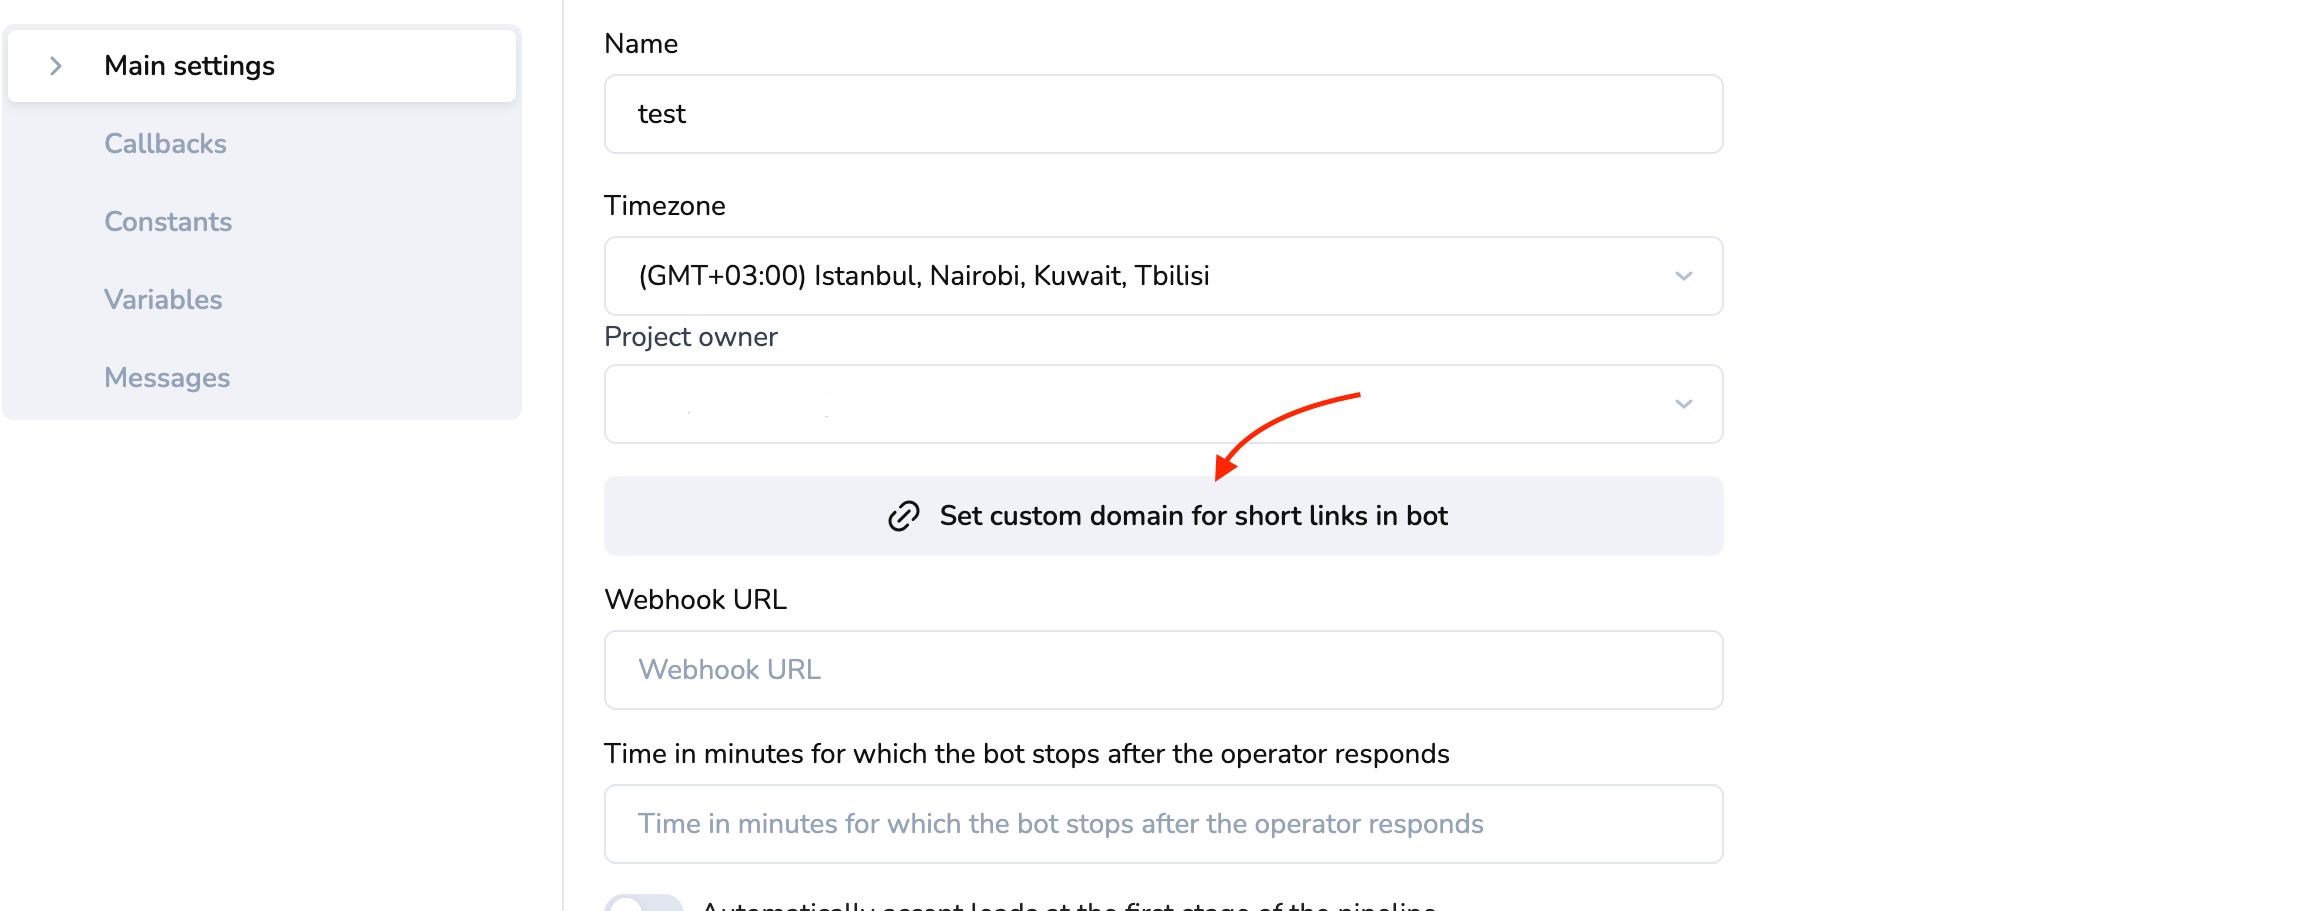The height and width of the screenshot is (911, 2301).
Task: Open the Project owner selection box
Action: point(1140,404)
